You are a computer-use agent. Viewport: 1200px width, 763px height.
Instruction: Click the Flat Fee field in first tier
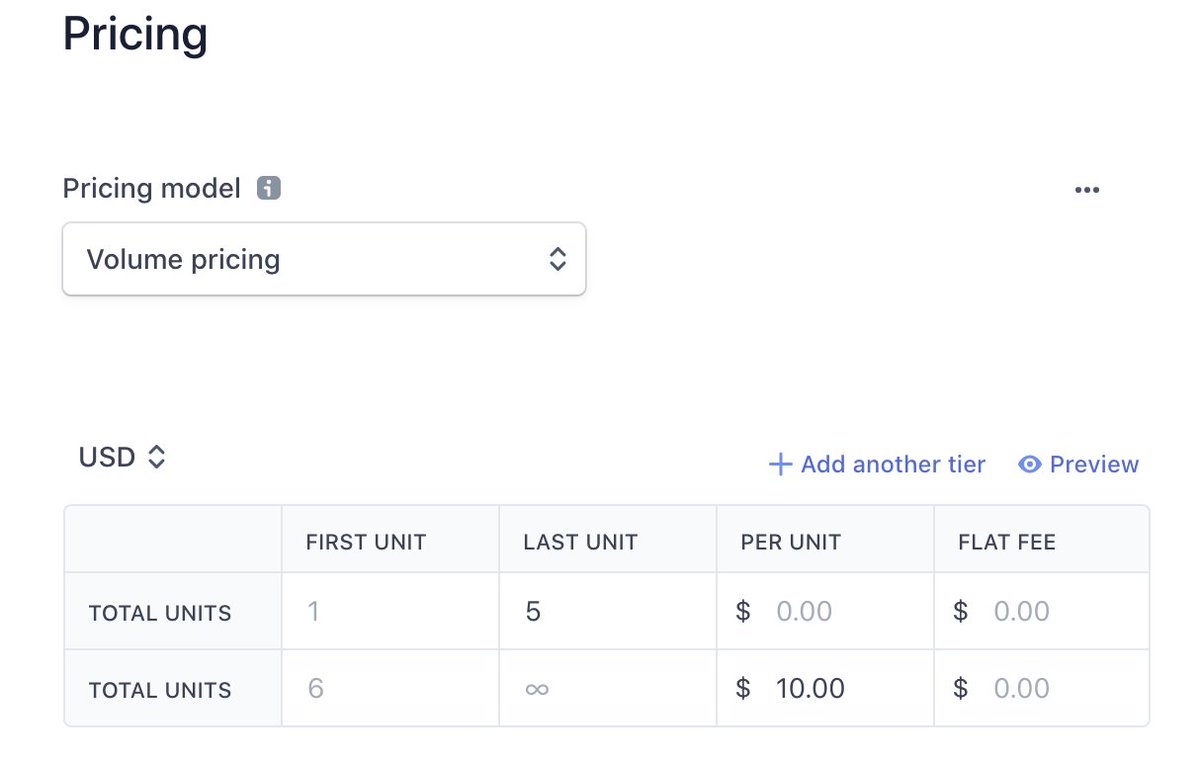click(1042, 611)
